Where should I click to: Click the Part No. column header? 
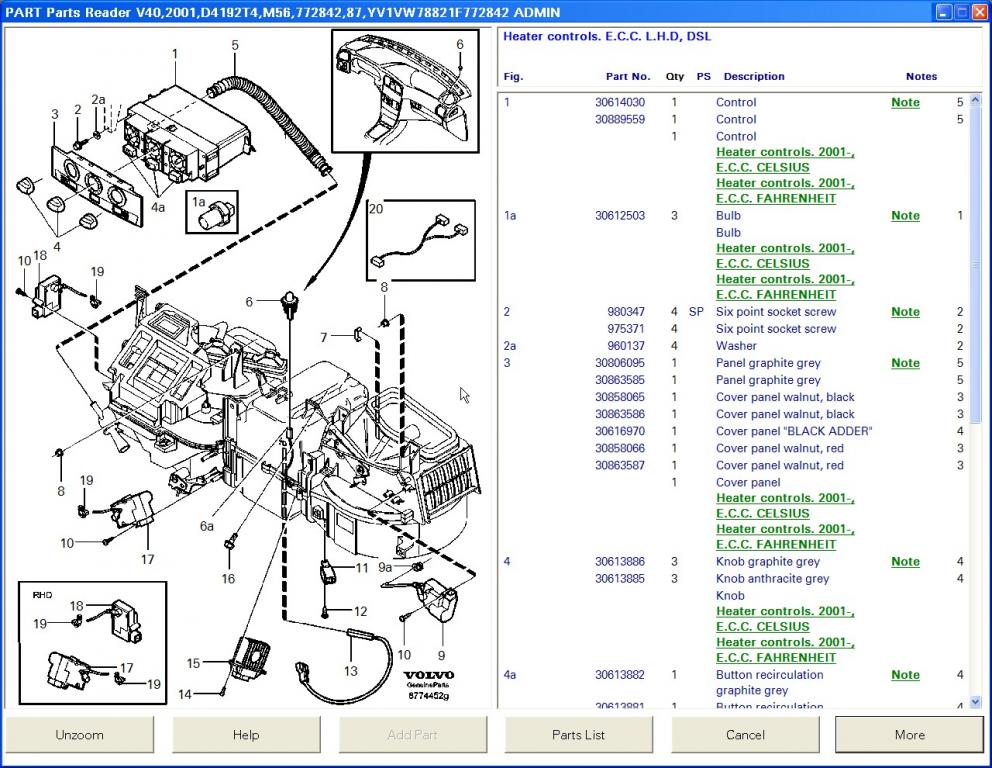[x=628, y=77]
